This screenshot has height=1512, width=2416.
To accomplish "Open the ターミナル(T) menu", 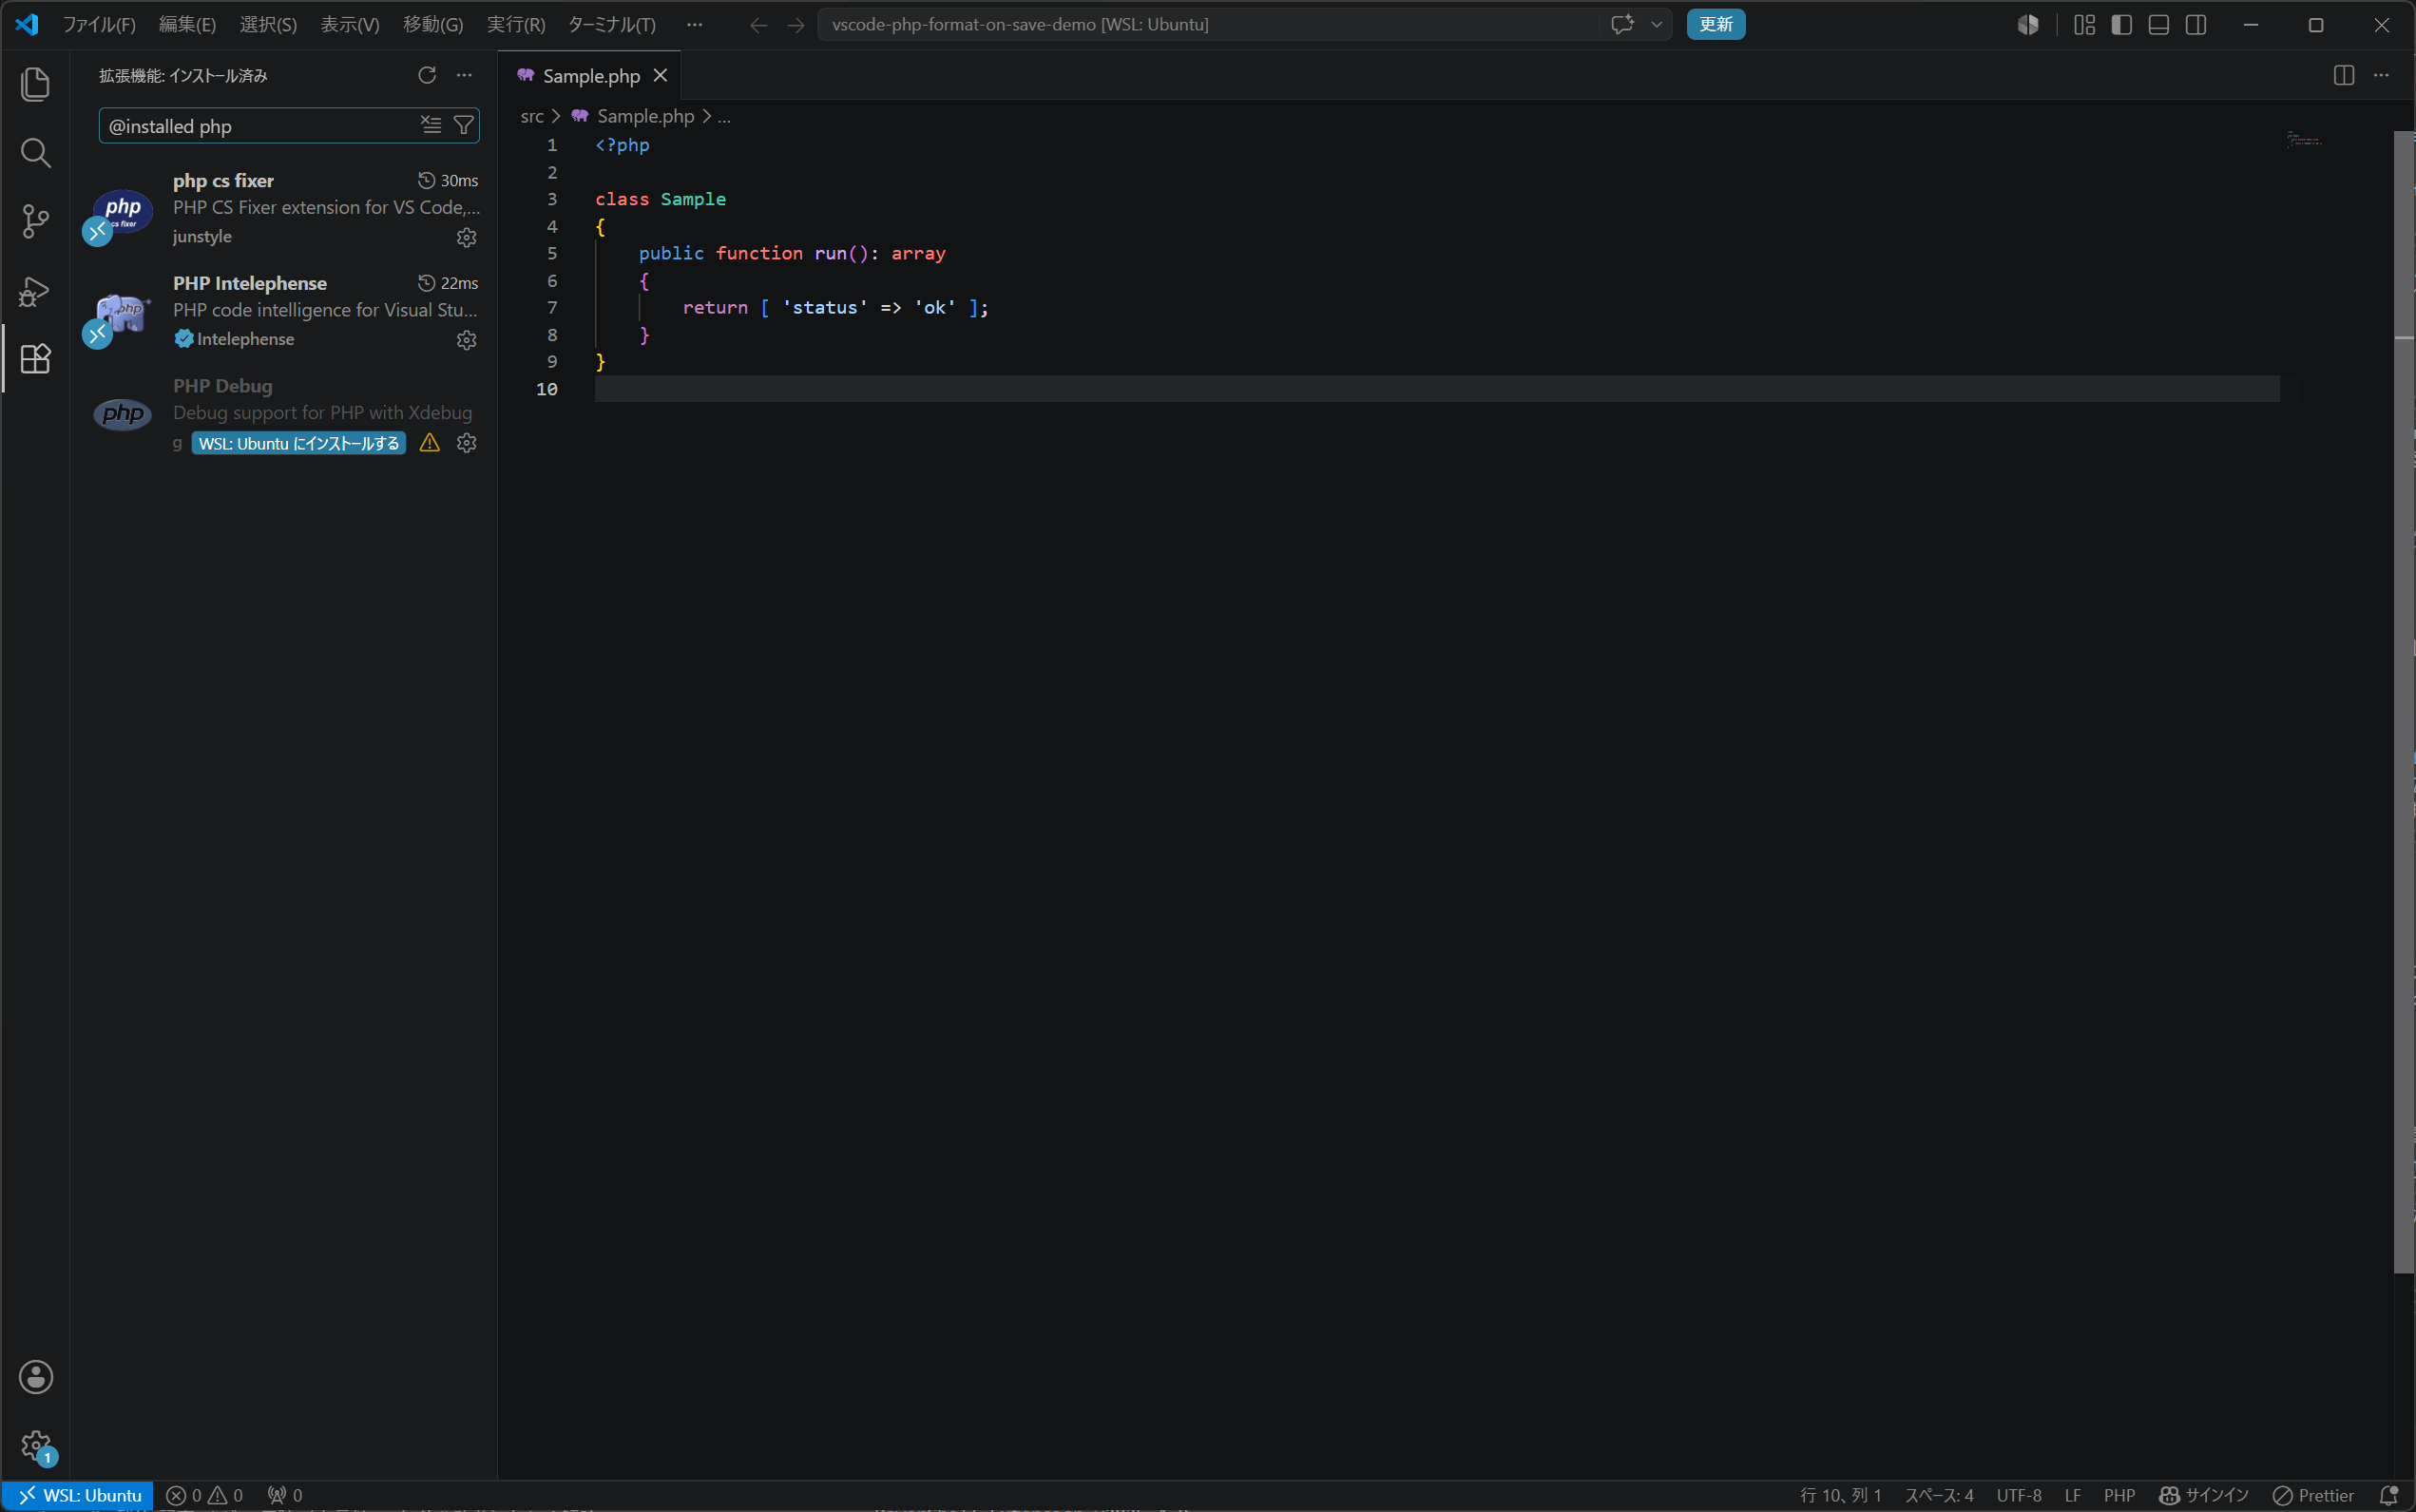I will [612, 24].
